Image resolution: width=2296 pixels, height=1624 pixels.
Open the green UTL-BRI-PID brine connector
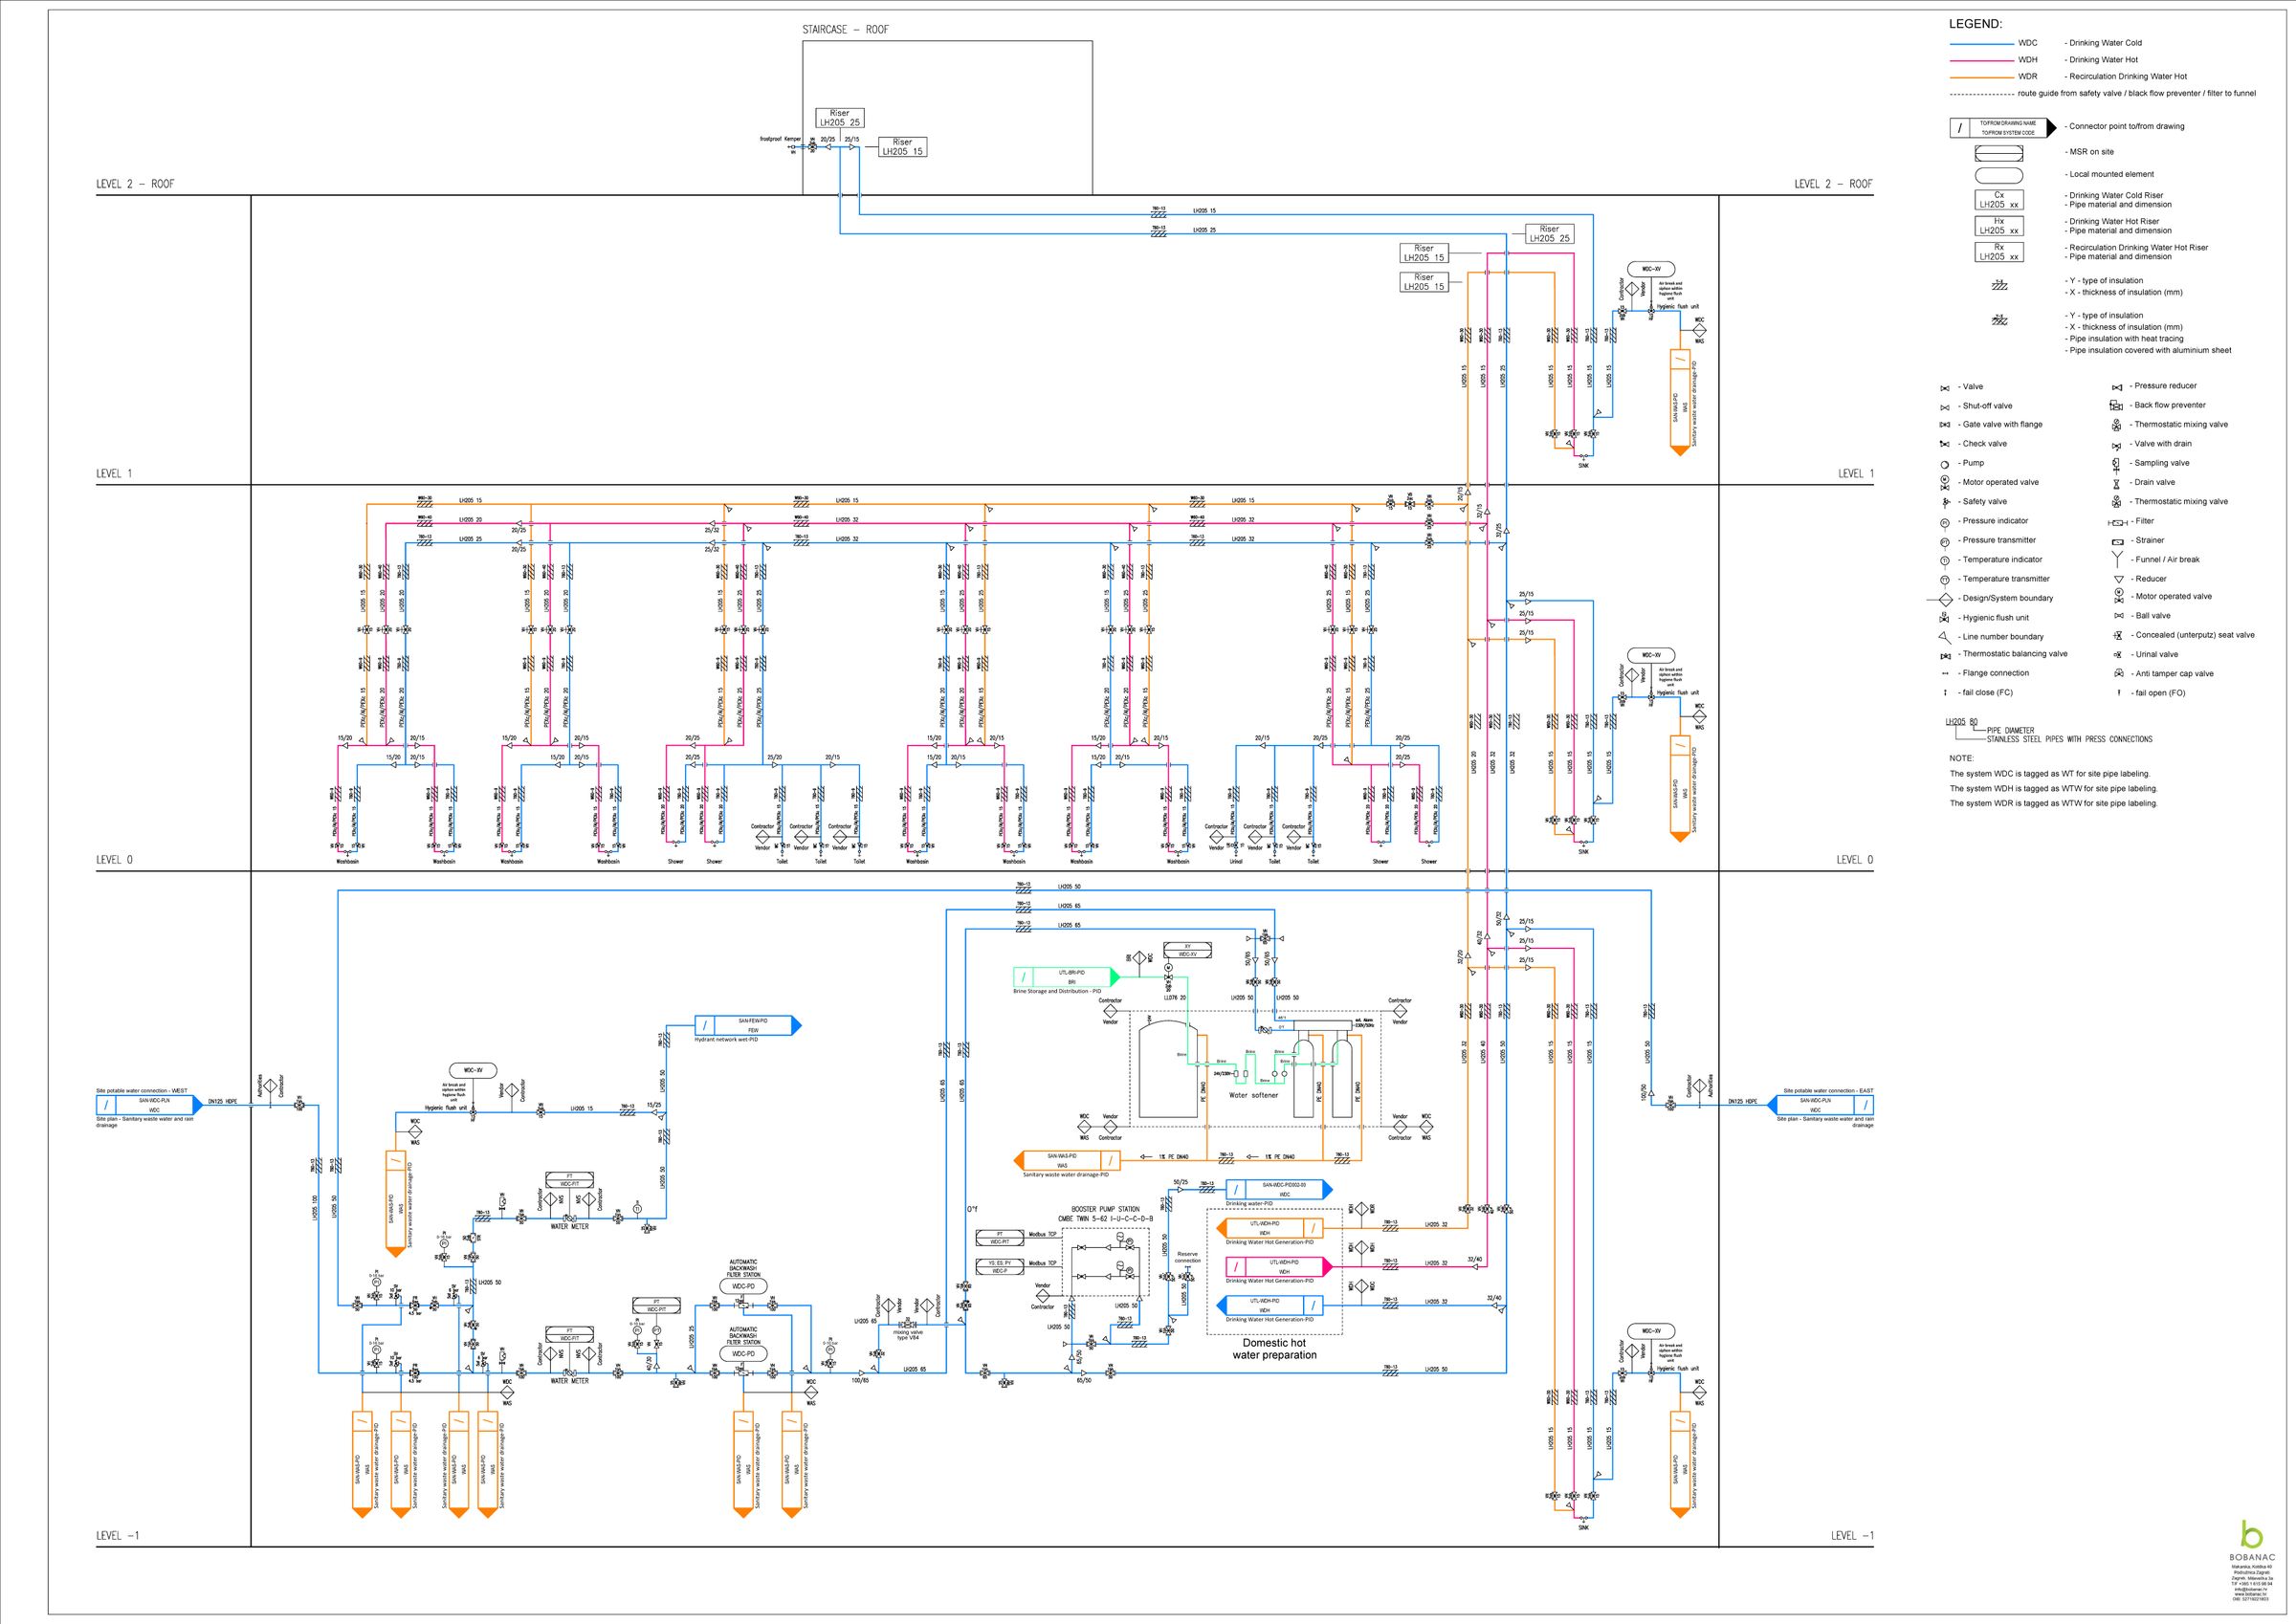pyautogui.click(x=1065, y=976)
